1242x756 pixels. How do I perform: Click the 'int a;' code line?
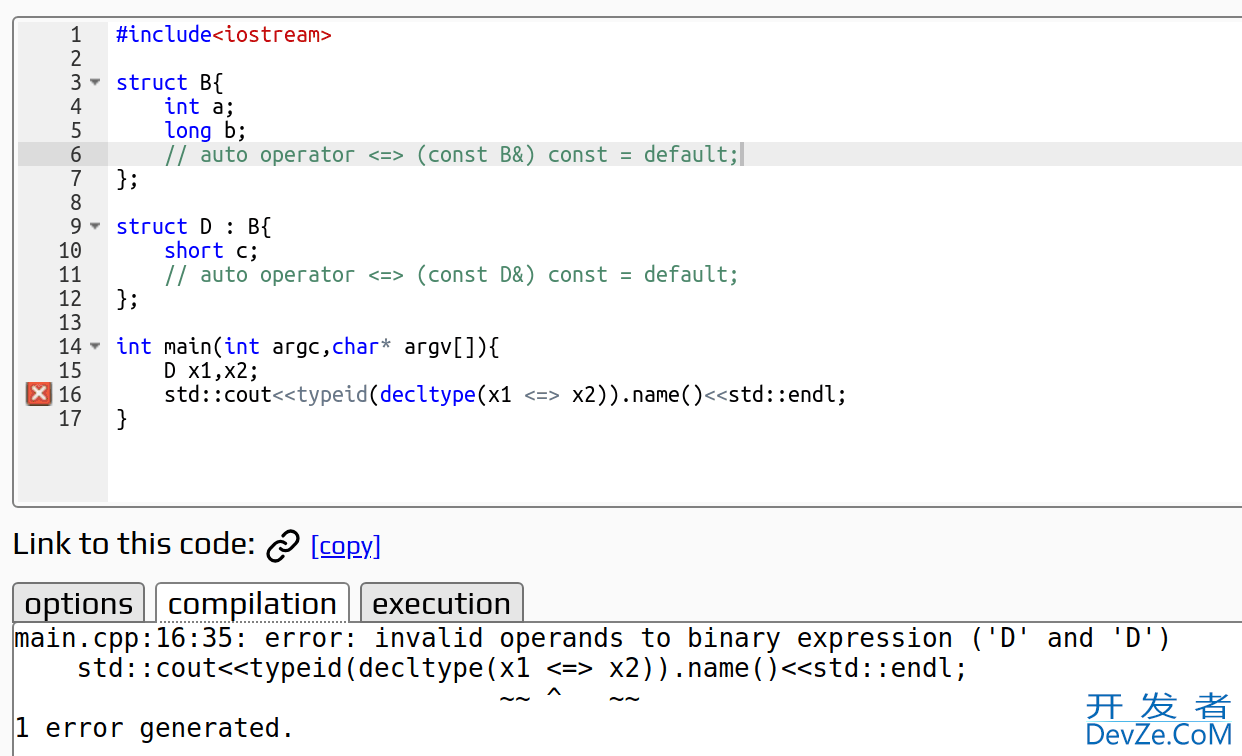click(x=199, y=106)
